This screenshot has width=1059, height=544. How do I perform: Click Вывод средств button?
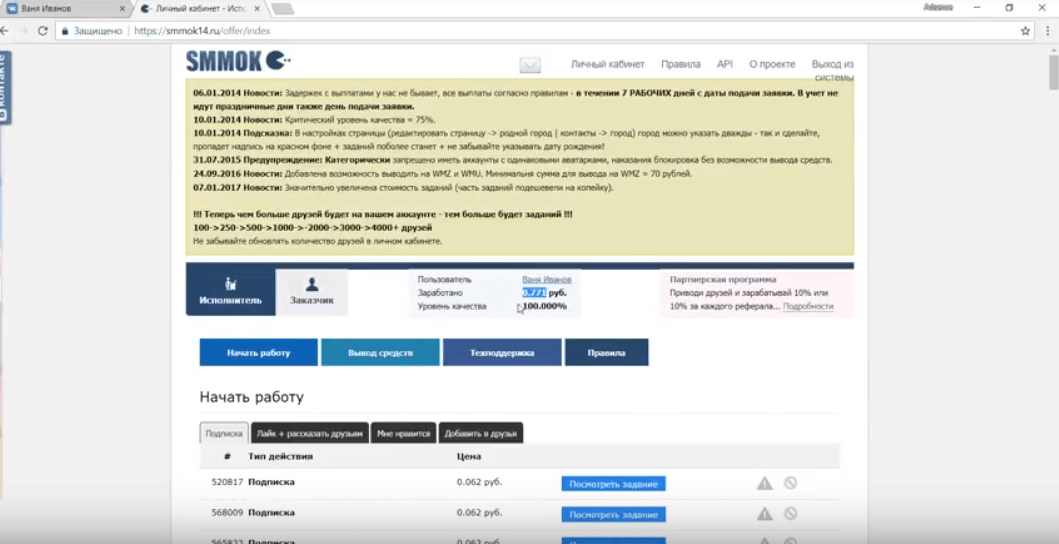click(380, 353)
